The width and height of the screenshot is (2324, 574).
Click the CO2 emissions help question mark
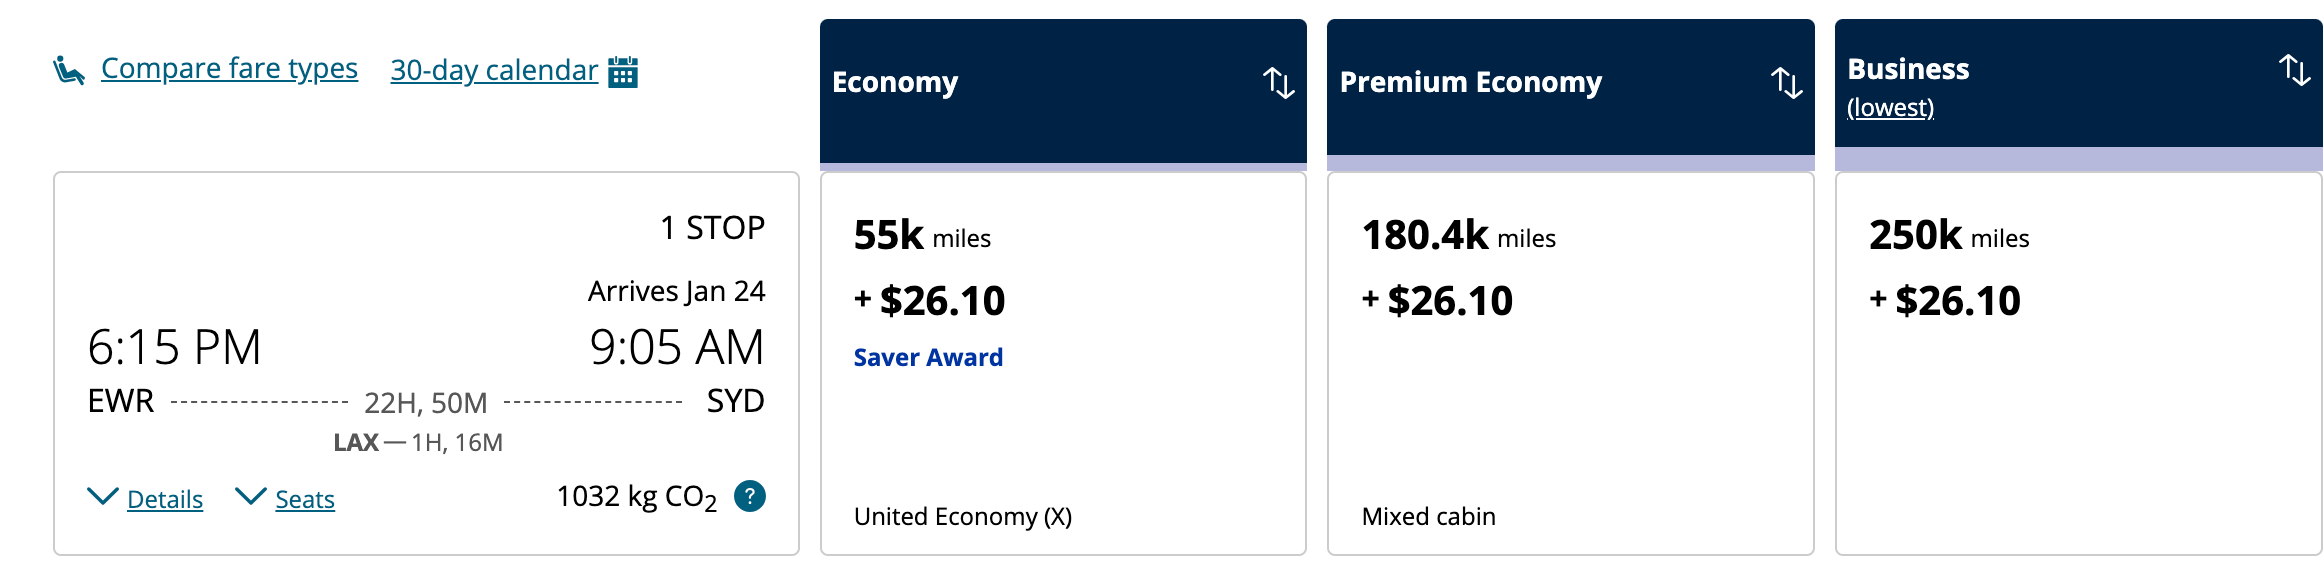(x=750, y=496)
